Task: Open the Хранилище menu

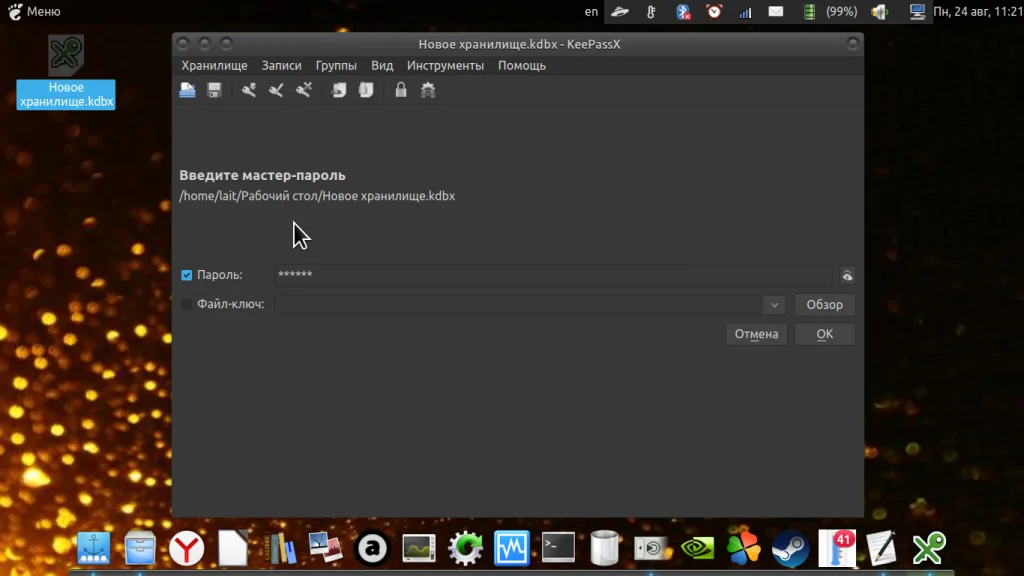Action: (x=214, y=65)
